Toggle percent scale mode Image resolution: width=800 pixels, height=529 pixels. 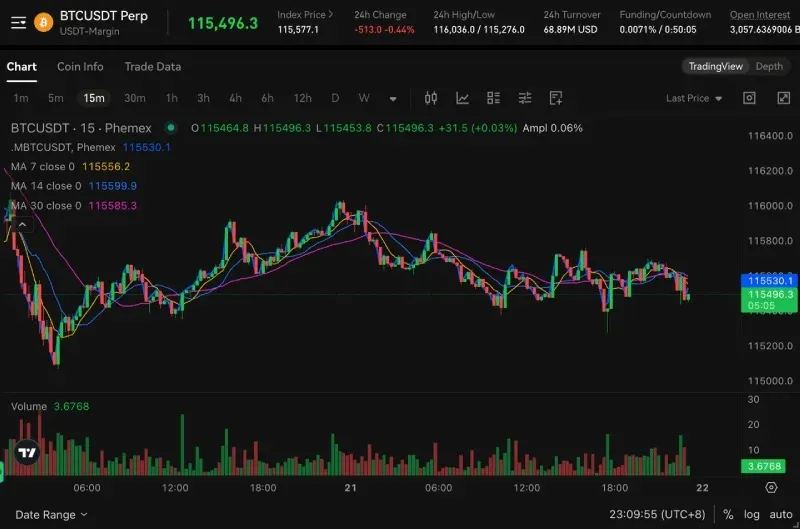coord(728,515)
